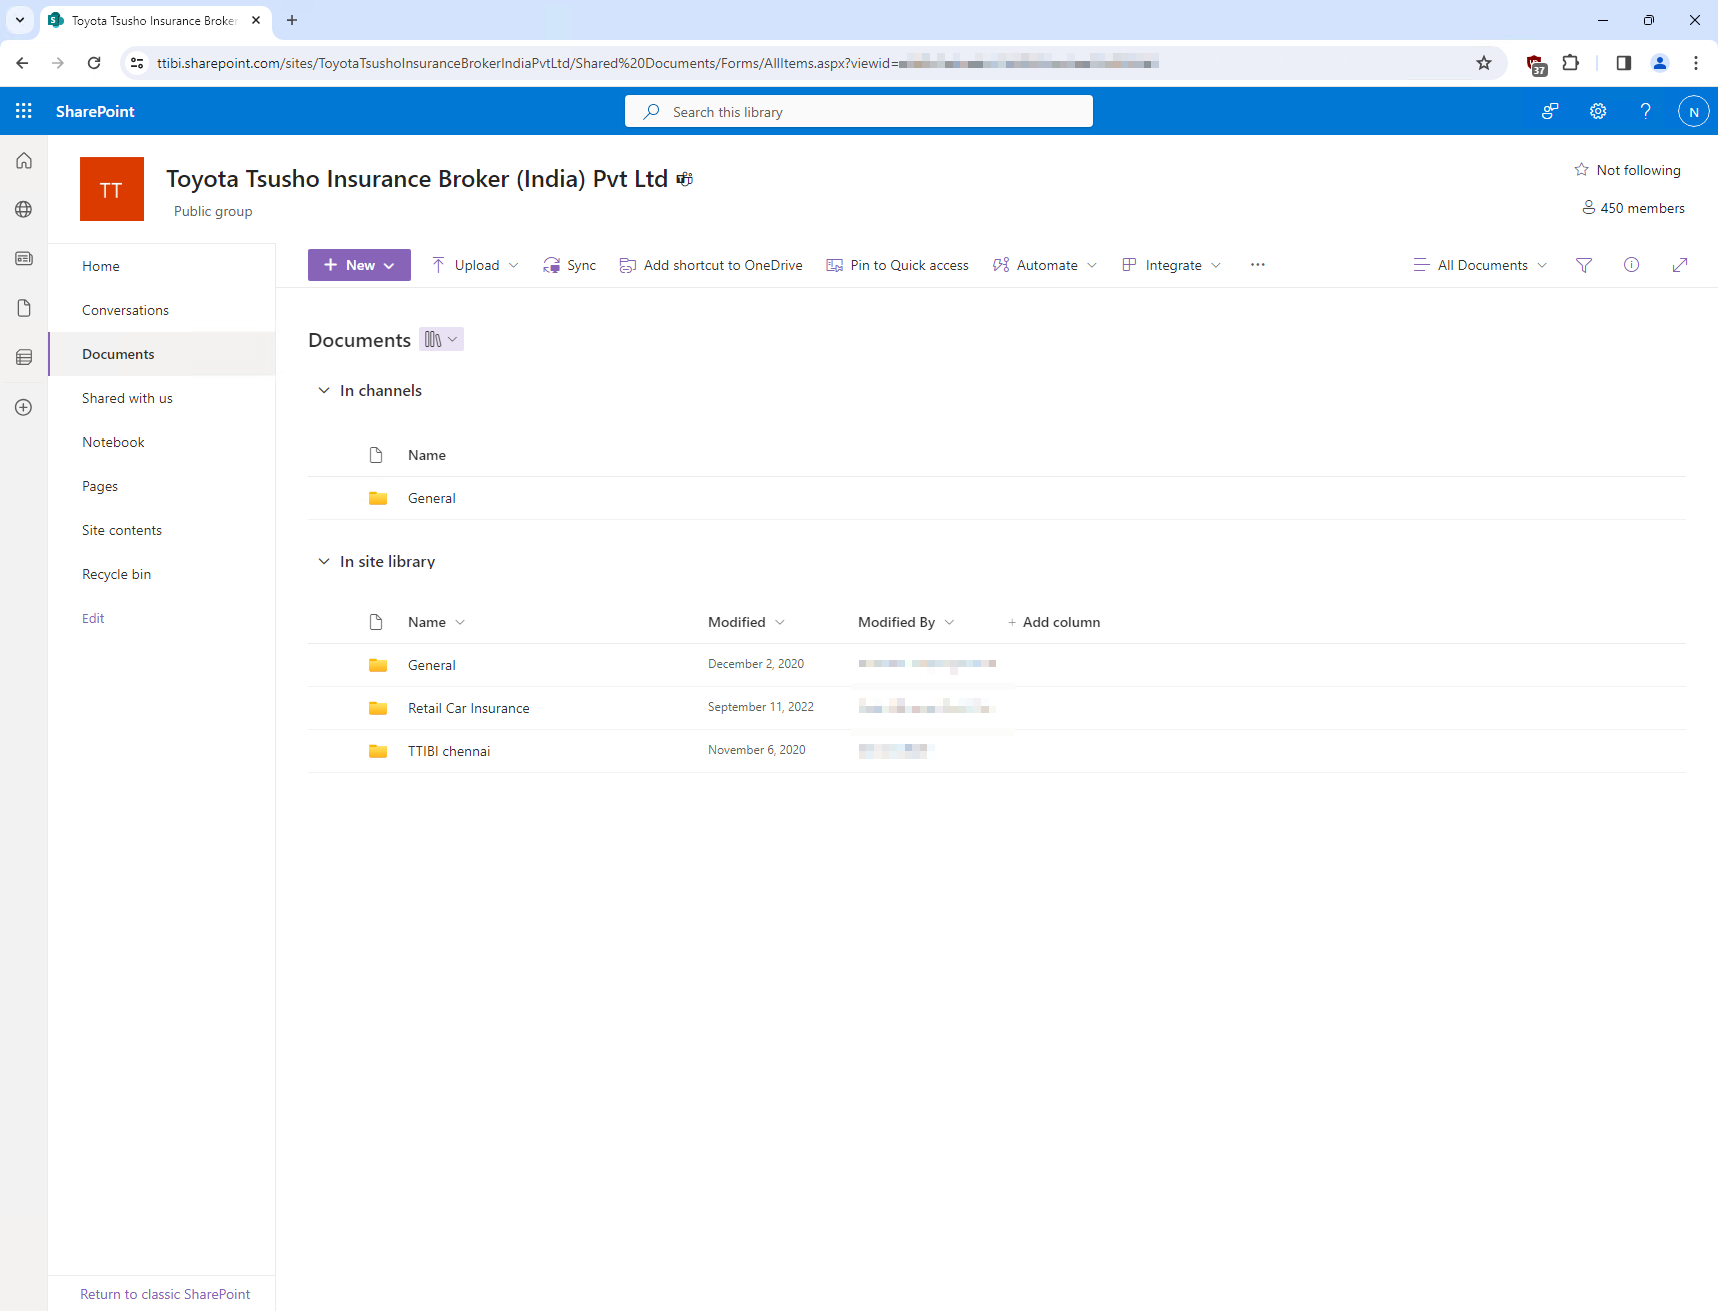Go back with the browser back arrow
This screenshot has height=1311, width=1718.
click(x=22, y=63)
